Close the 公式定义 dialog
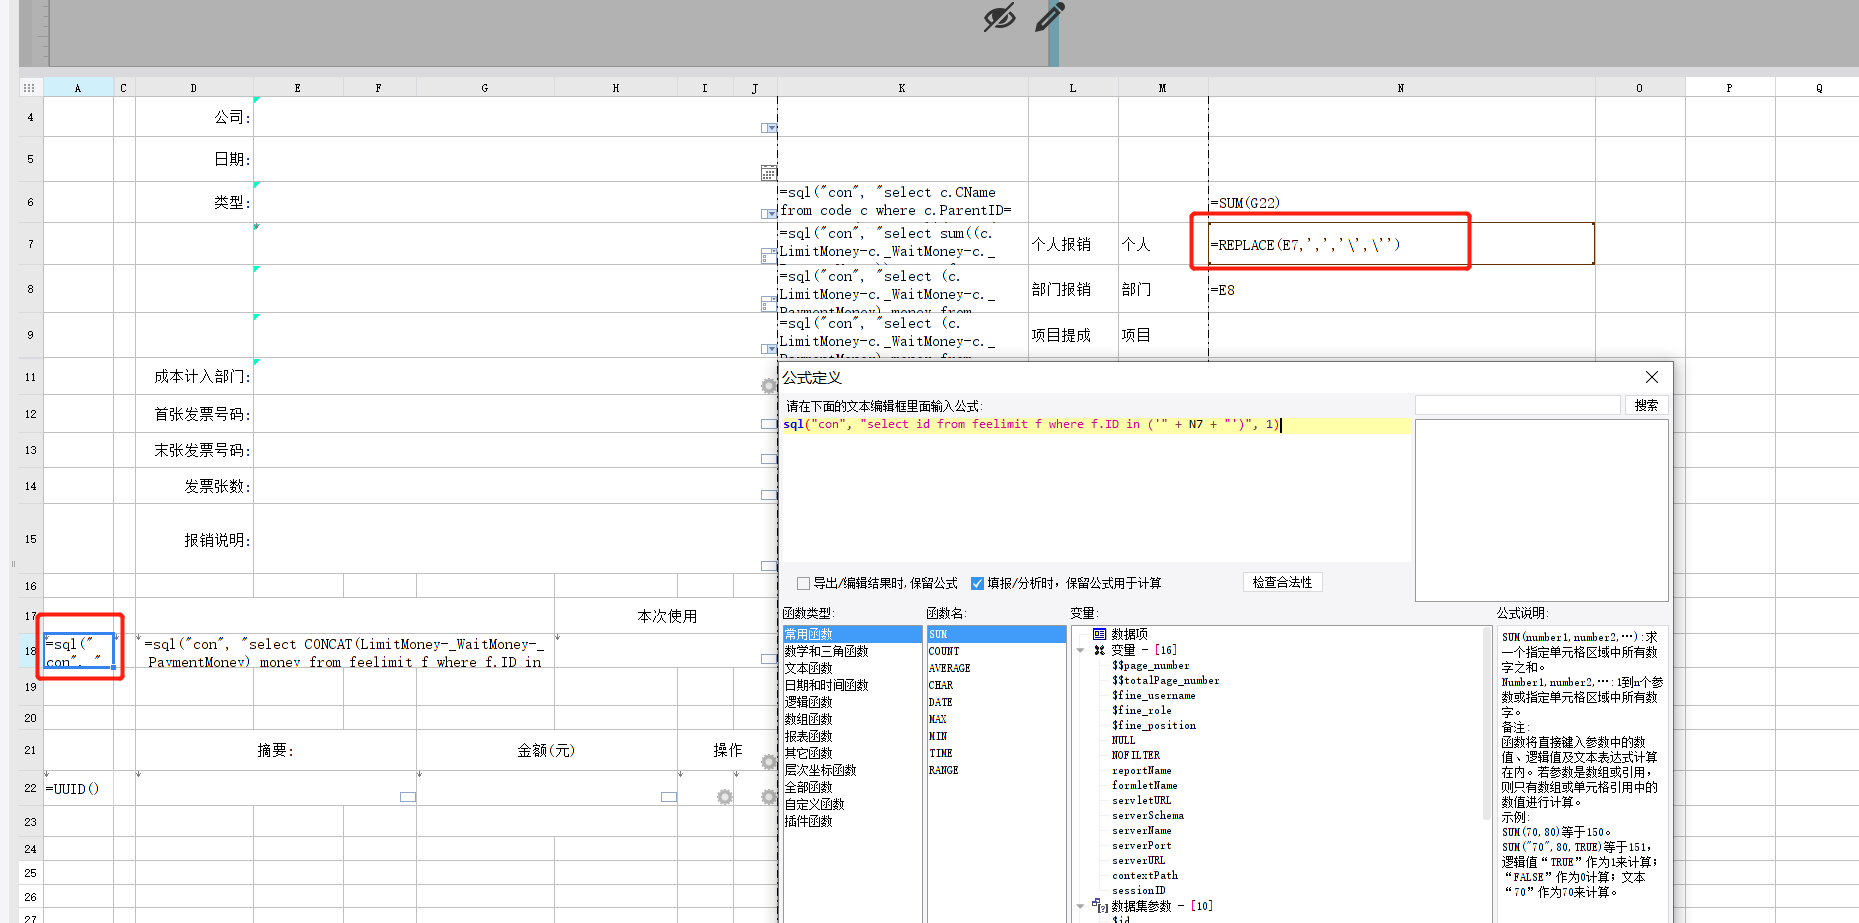Screen dimensions: 1859x923 [x=1652, y=377]
